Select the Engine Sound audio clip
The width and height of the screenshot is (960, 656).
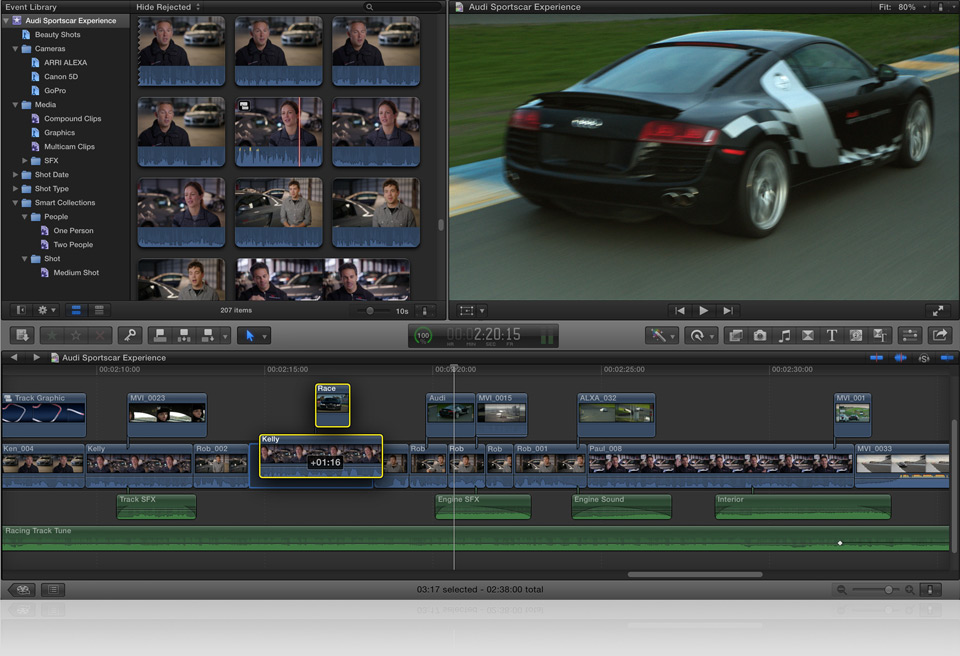pos(621,507)
